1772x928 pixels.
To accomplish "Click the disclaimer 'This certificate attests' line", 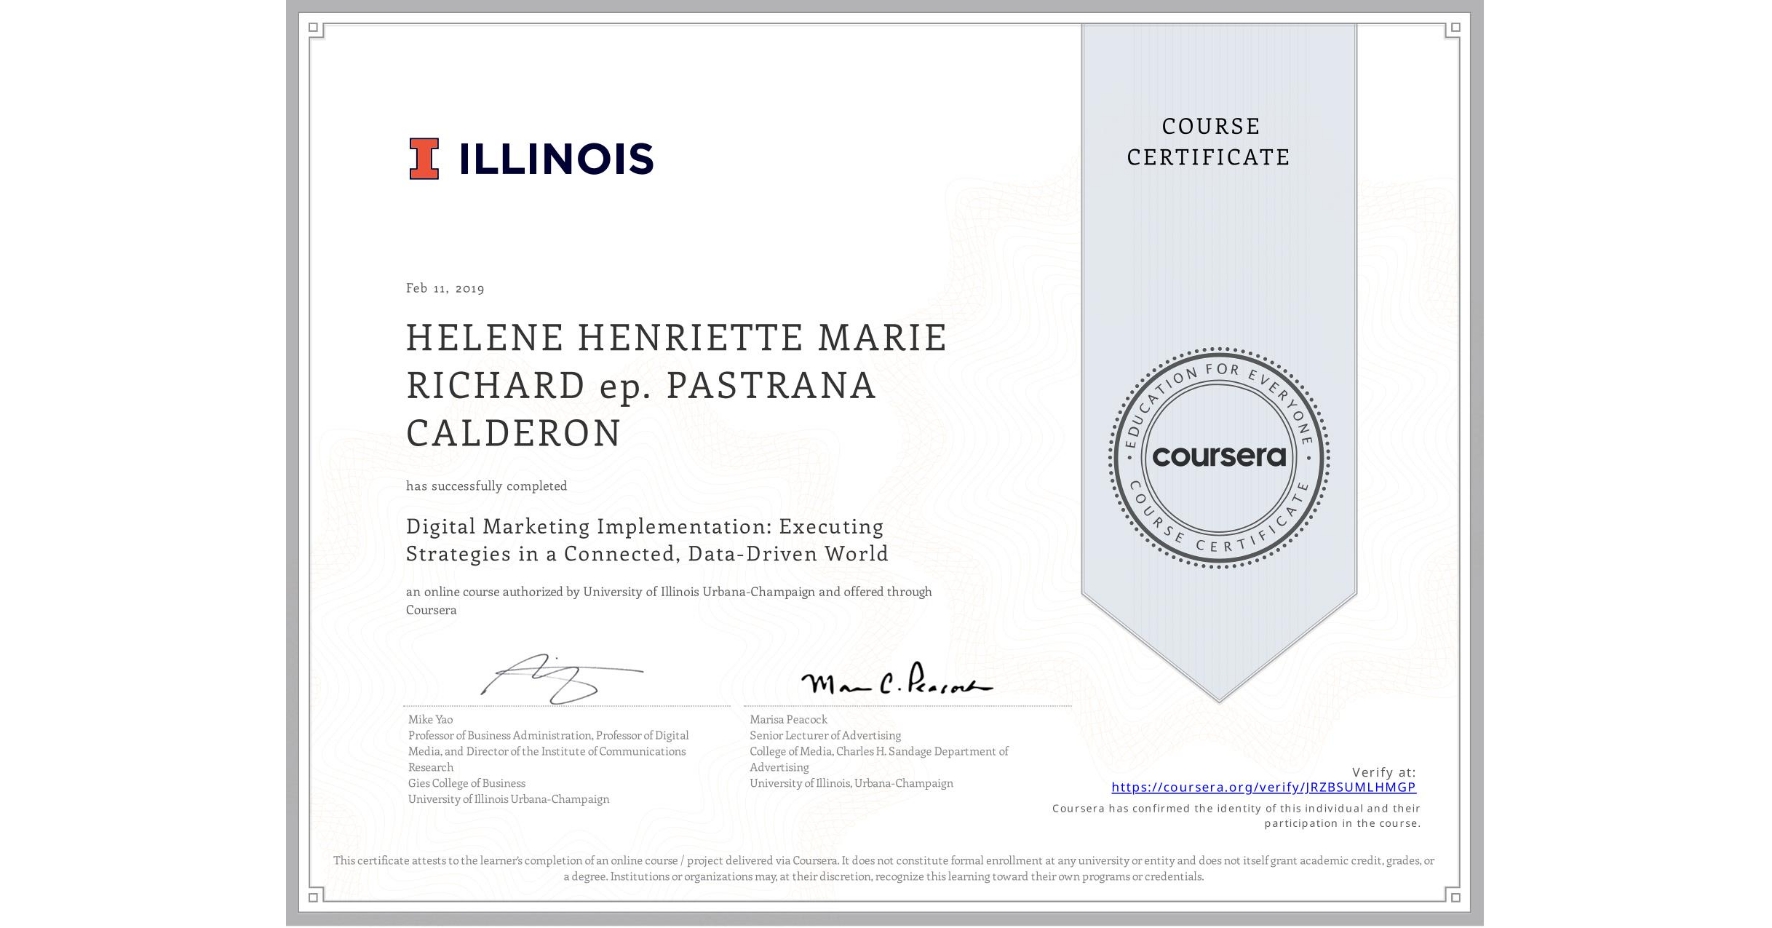I will point(884,861).
